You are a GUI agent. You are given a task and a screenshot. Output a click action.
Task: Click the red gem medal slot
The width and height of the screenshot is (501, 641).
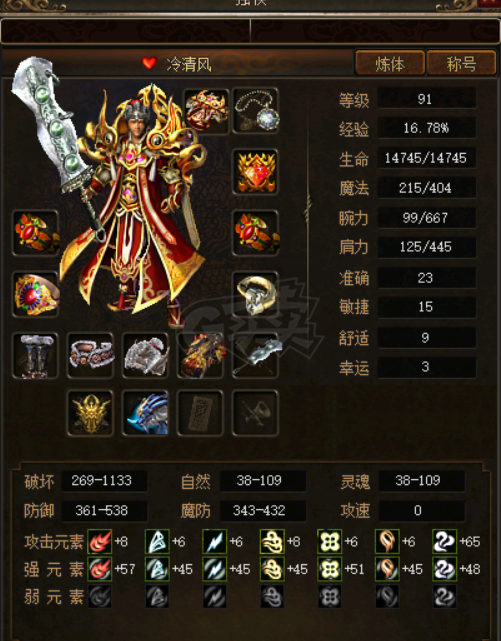pyautogui.click(x=255, y=172)
